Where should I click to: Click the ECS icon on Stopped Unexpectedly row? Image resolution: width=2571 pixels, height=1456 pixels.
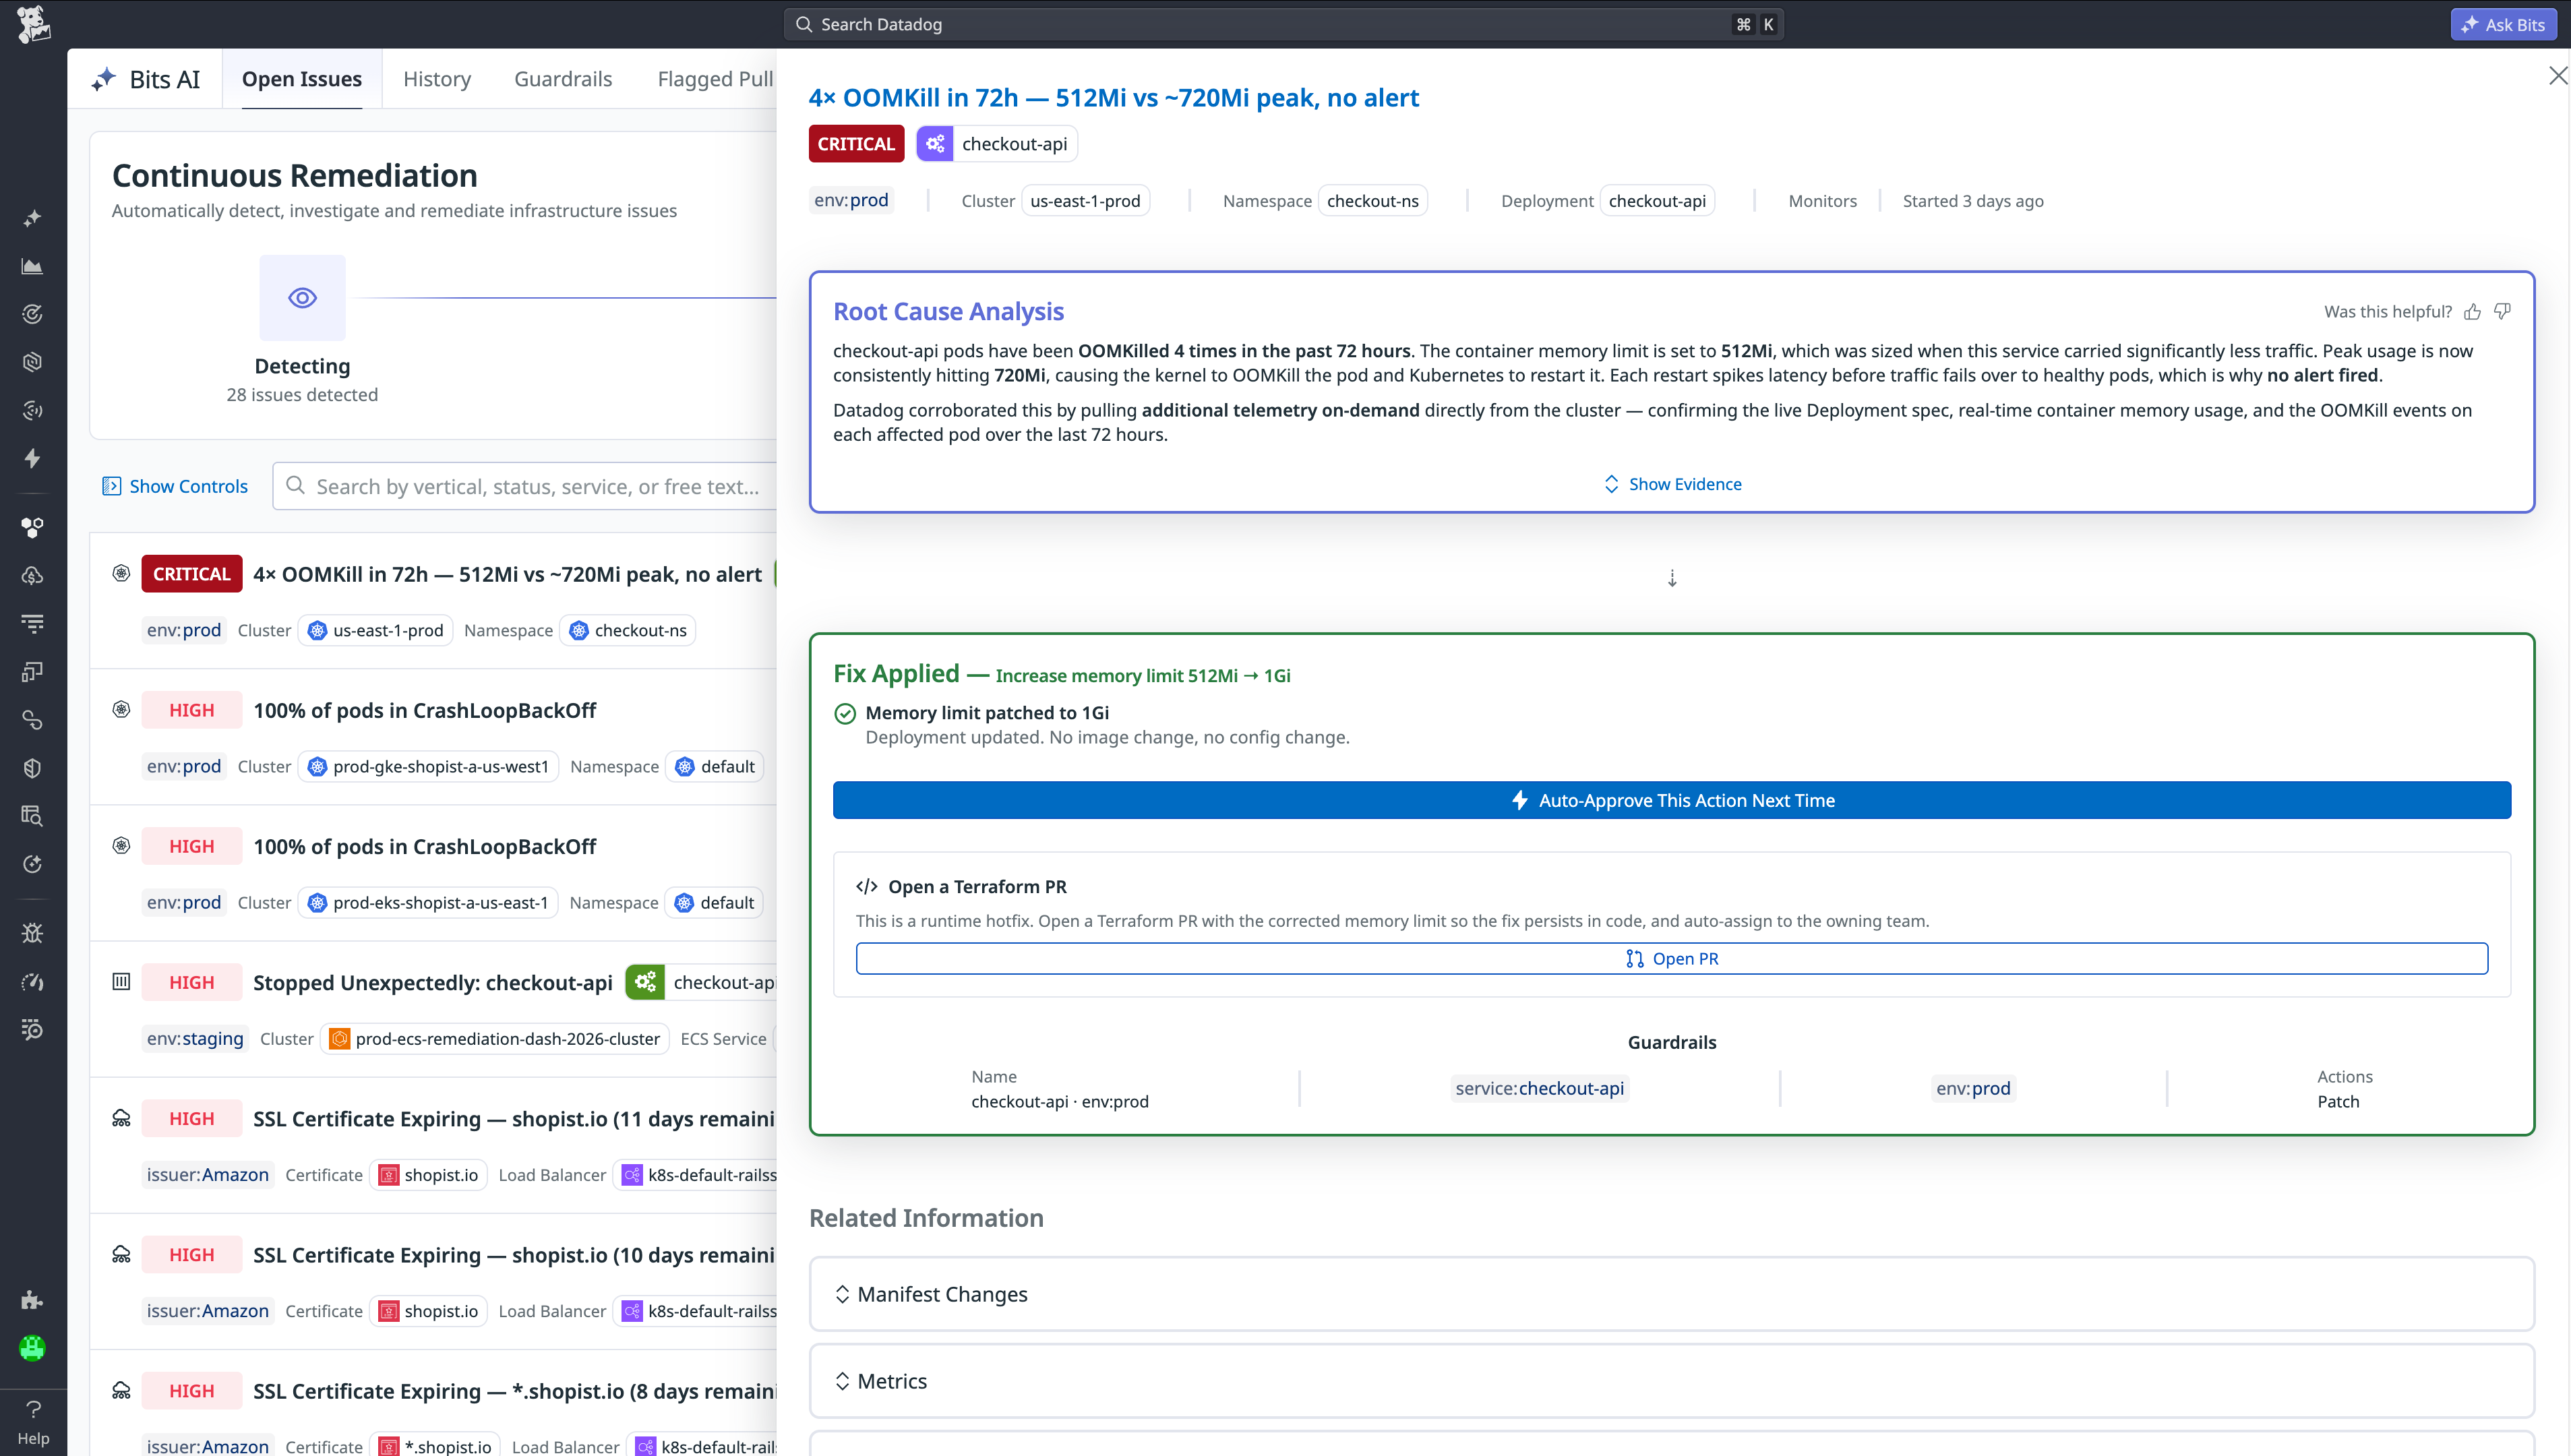(121, 981)
